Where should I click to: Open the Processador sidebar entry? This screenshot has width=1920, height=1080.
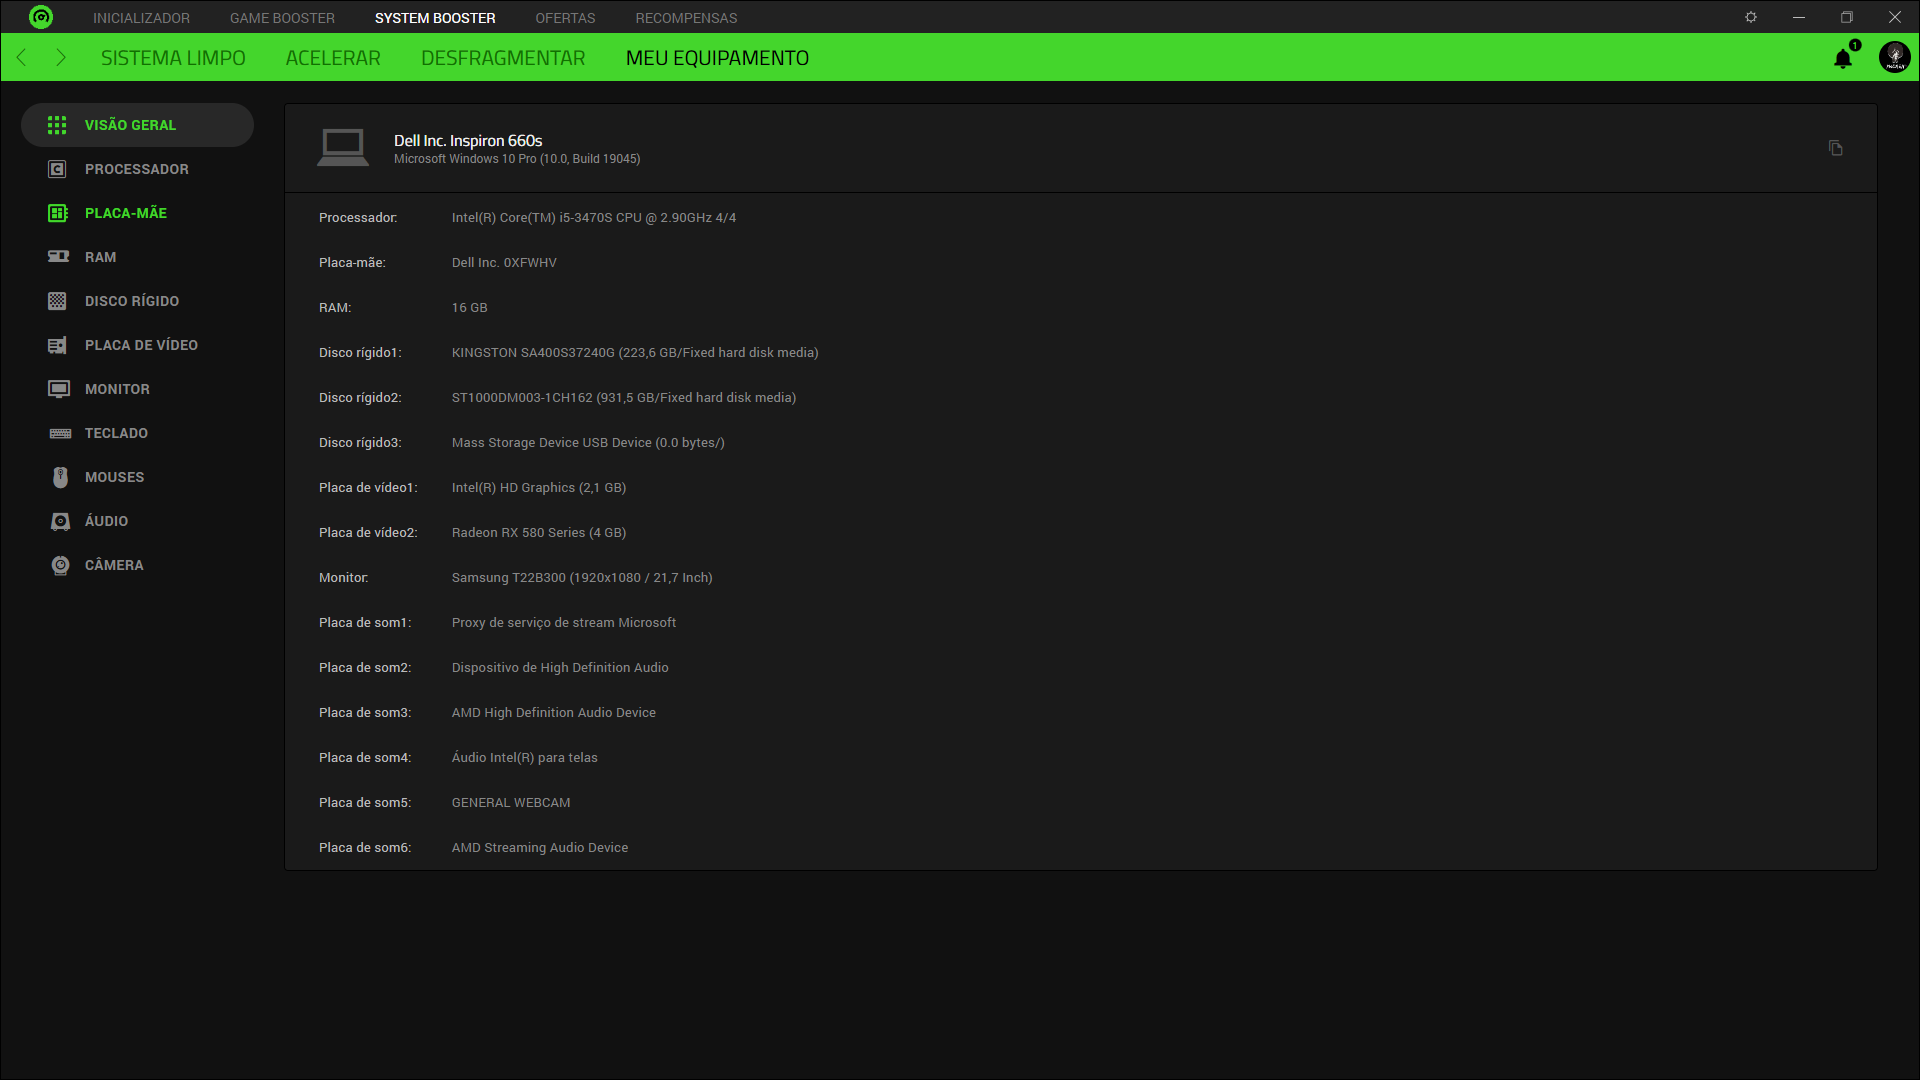[x=137, y=169]
